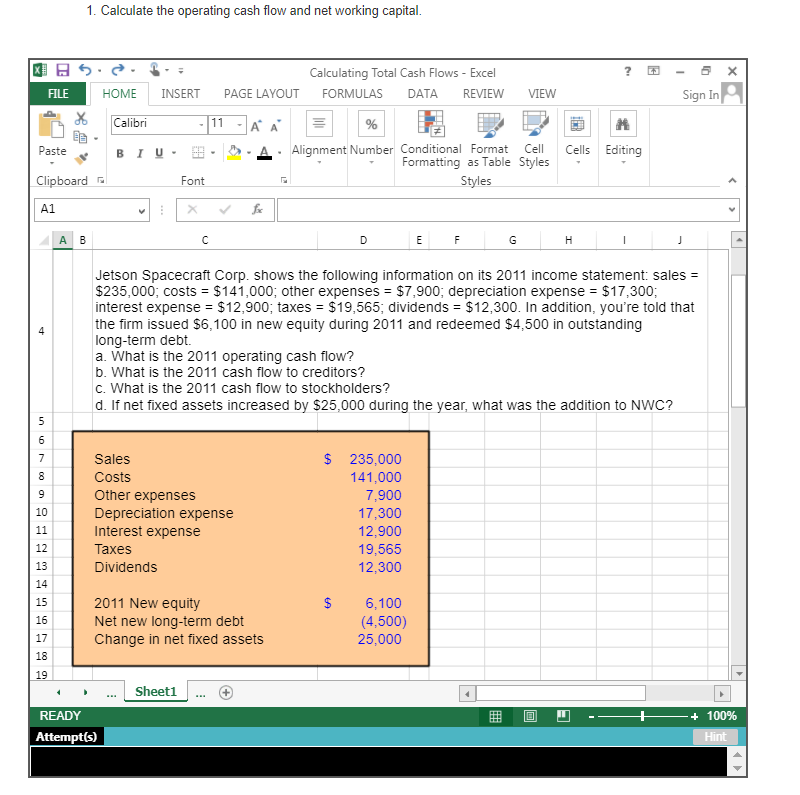Screen dimensions: 800x795
Task: Click the Hint button
Action: click(715, 737)
